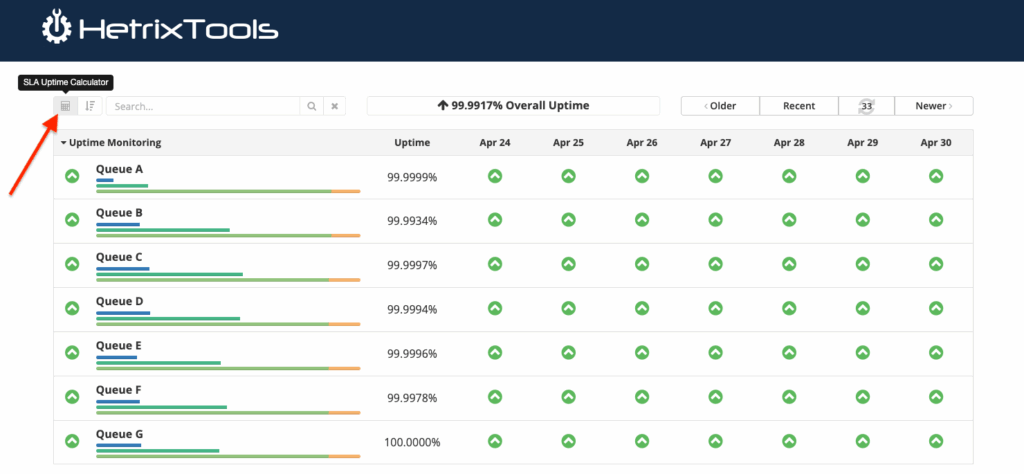
Task: Go to Older dates
Action: 720,106
